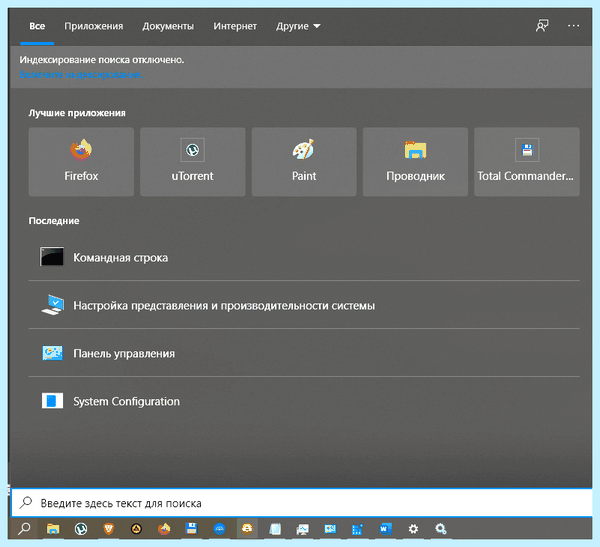Open Total Commander floppy icon on taskbar
The width and height of the screenshot is (600, 547).
191,529
